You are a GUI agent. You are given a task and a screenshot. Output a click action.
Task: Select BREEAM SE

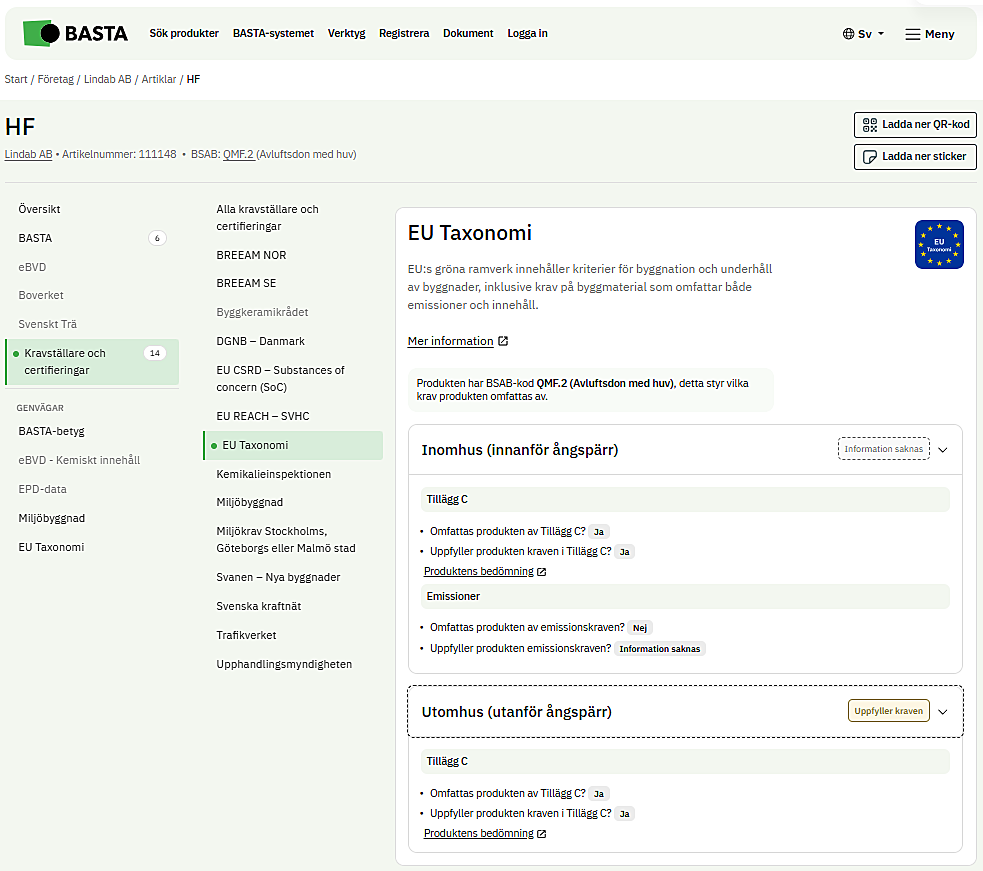(x=246, y=283)
